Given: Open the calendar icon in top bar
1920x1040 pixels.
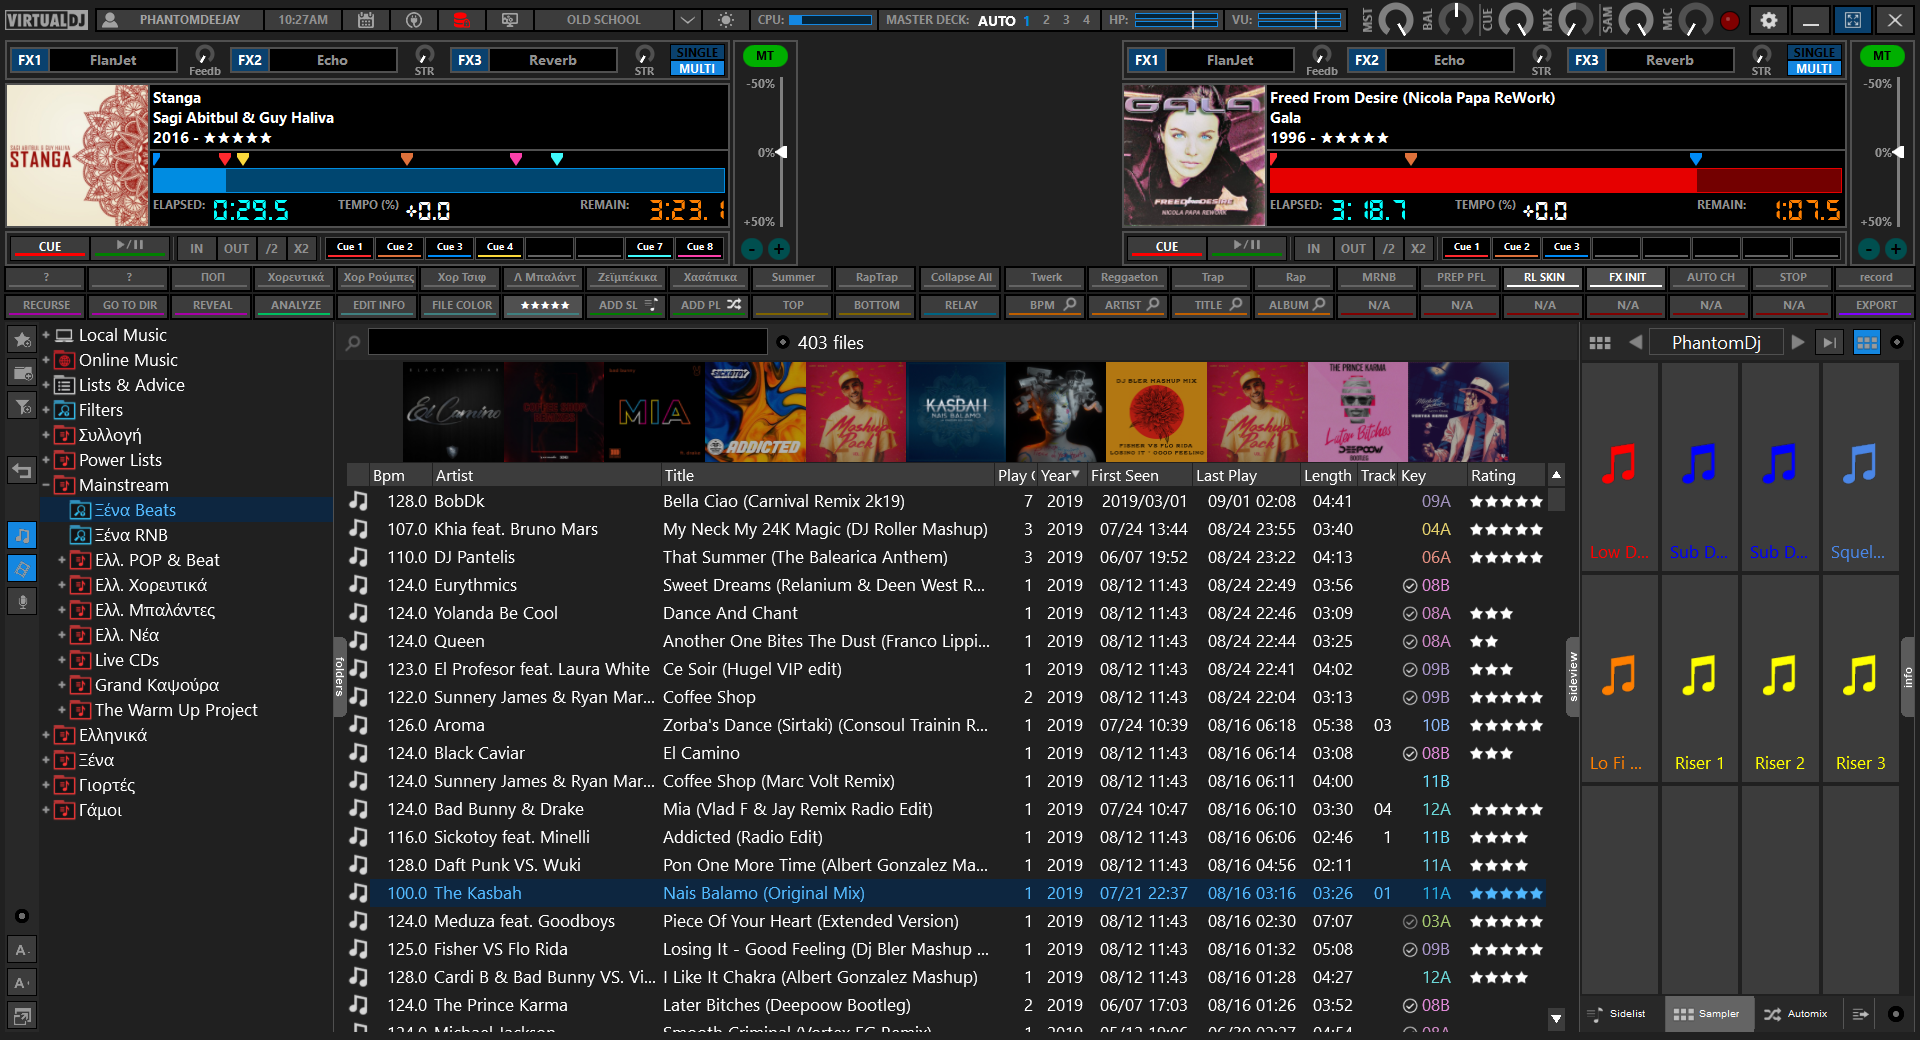Looking at the screenshot, I should coord(366,19).
